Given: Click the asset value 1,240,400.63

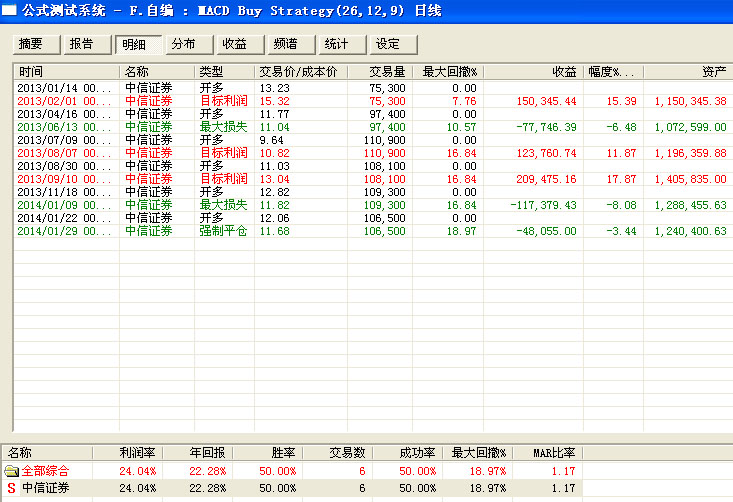Looking at the screenshot, I should click(x=690, y=231).
